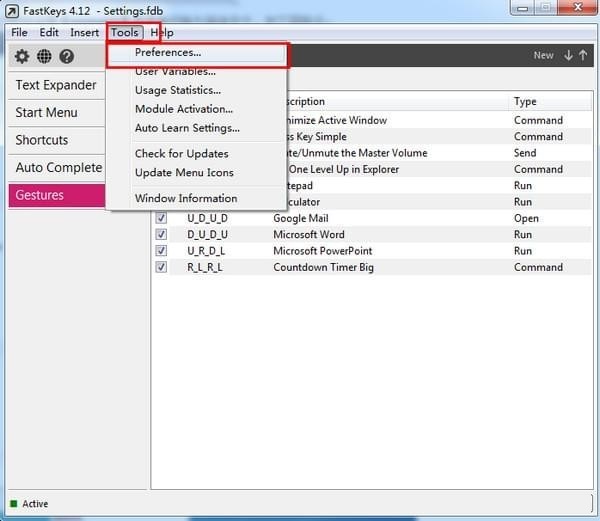
Task: Open Preferences from the Tools menu
Action: (168, 52)
